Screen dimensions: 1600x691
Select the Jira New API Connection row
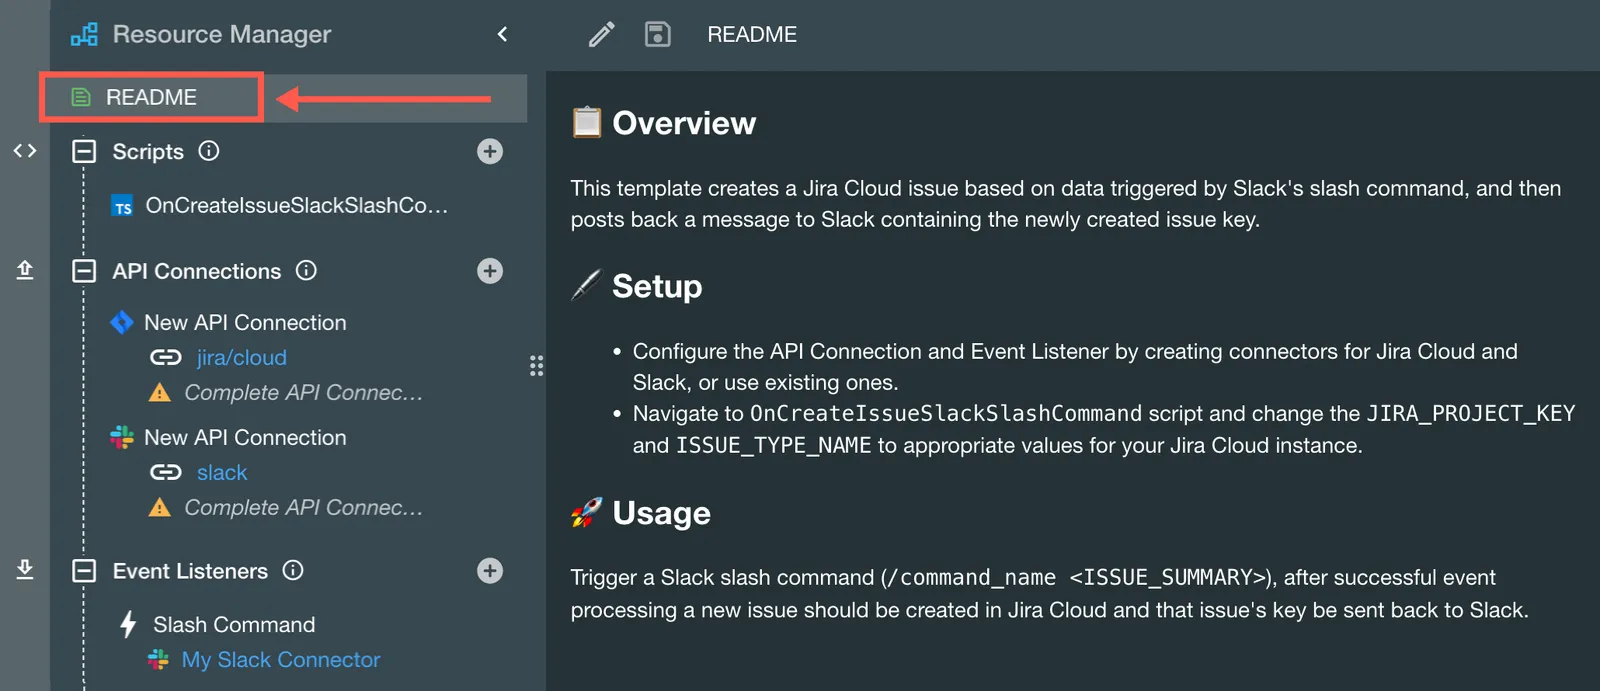coord(245,322)
